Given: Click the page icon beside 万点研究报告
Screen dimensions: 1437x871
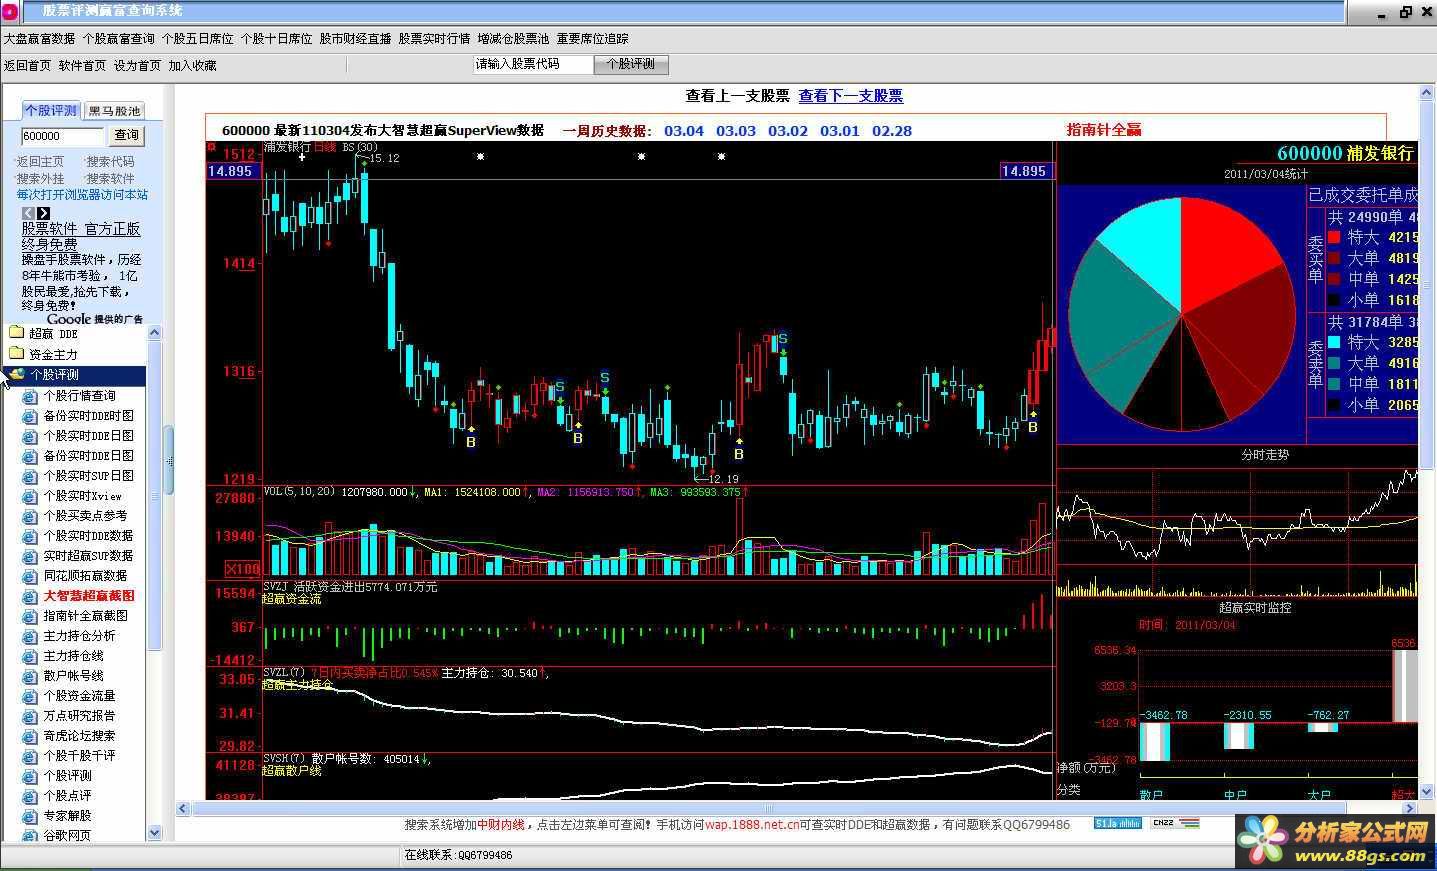Looking at the screenshot, I should 30,716.
